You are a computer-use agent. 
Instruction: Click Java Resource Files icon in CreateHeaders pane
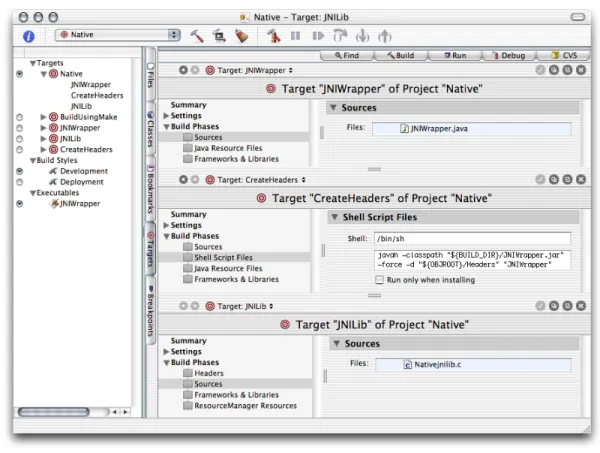pyautogui.click(x=188, y=268)
